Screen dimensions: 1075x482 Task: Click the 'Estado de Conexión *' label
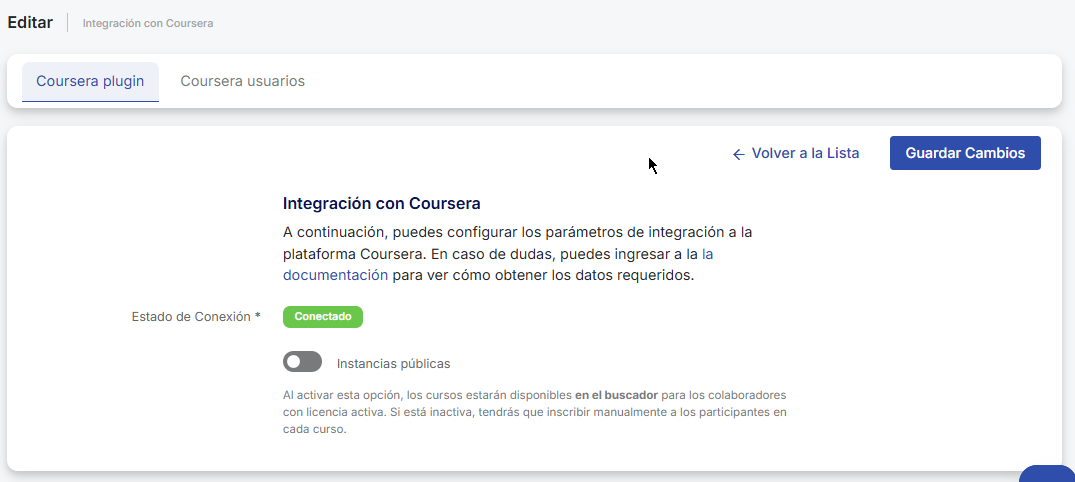(x=196, y=317)
